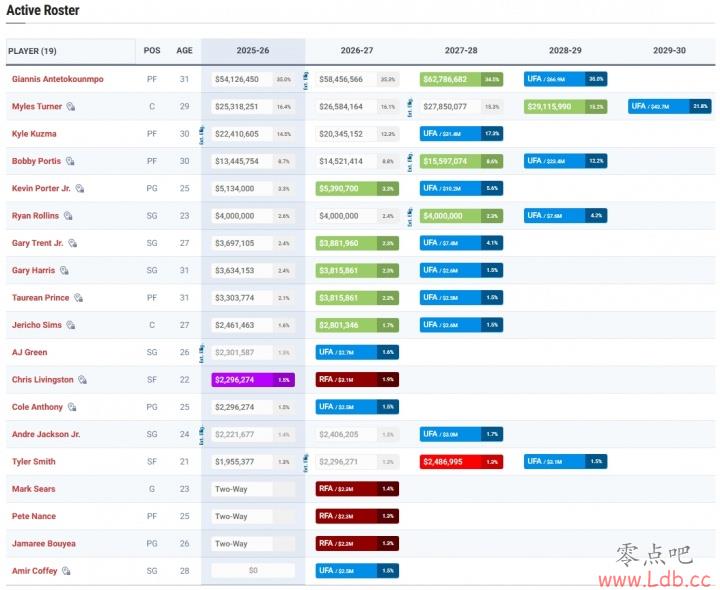The image size is (720, 590).
Task: Click the icon next to Bobby Portis
Action: pyautogui.click(x=70, y=161)
